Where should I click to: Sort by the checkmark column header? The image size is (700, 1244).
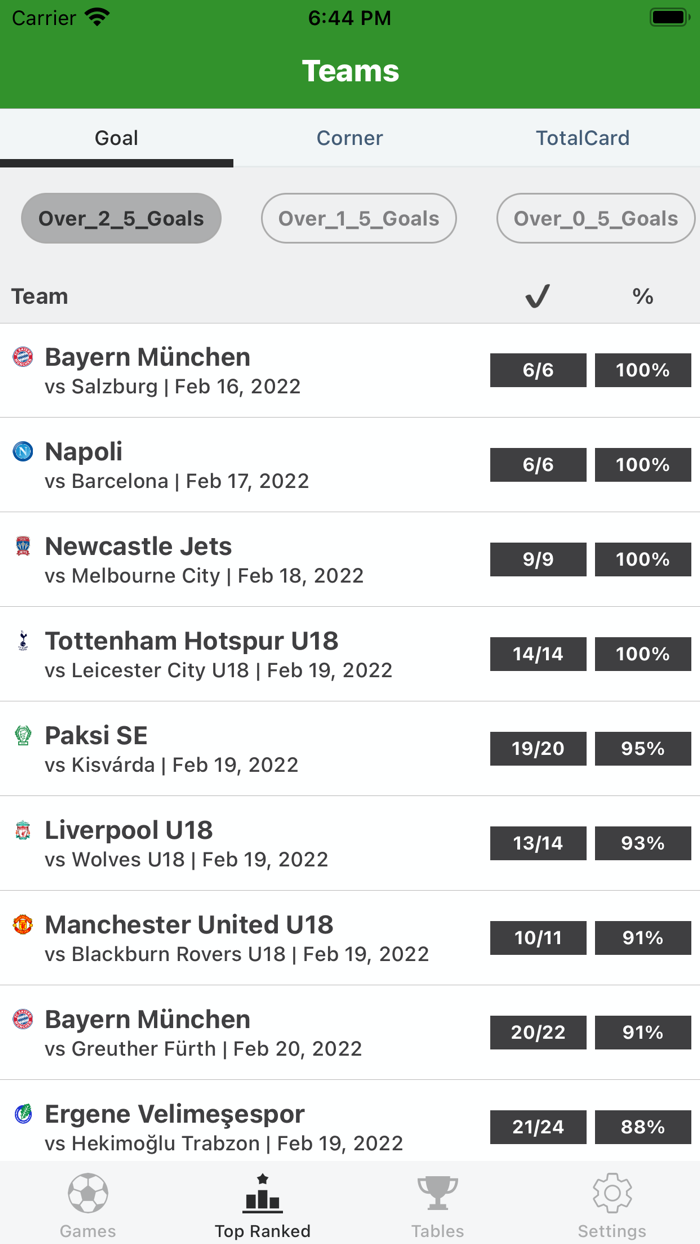pos(537,296)
